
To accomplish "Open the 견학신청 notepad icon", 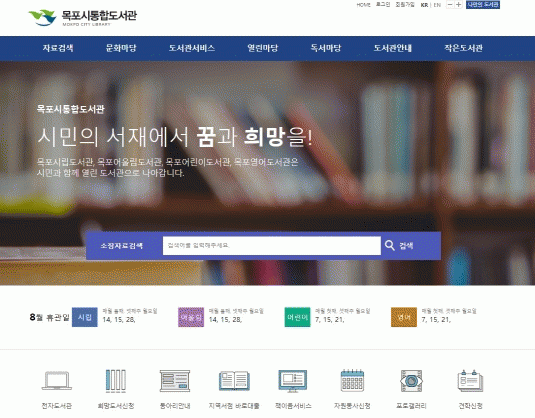I will coord(470,381).
